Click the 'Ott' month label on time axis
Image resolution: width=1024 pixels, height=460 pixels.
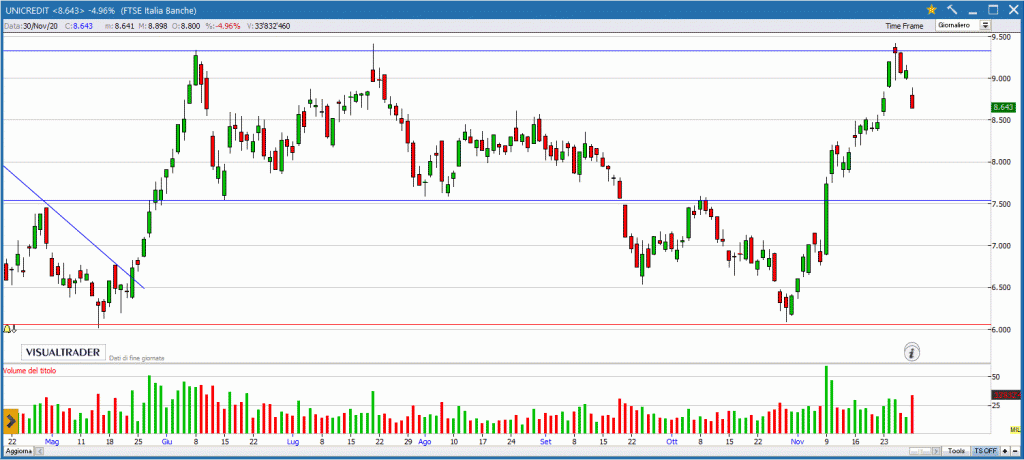click(x=672, y=442)
